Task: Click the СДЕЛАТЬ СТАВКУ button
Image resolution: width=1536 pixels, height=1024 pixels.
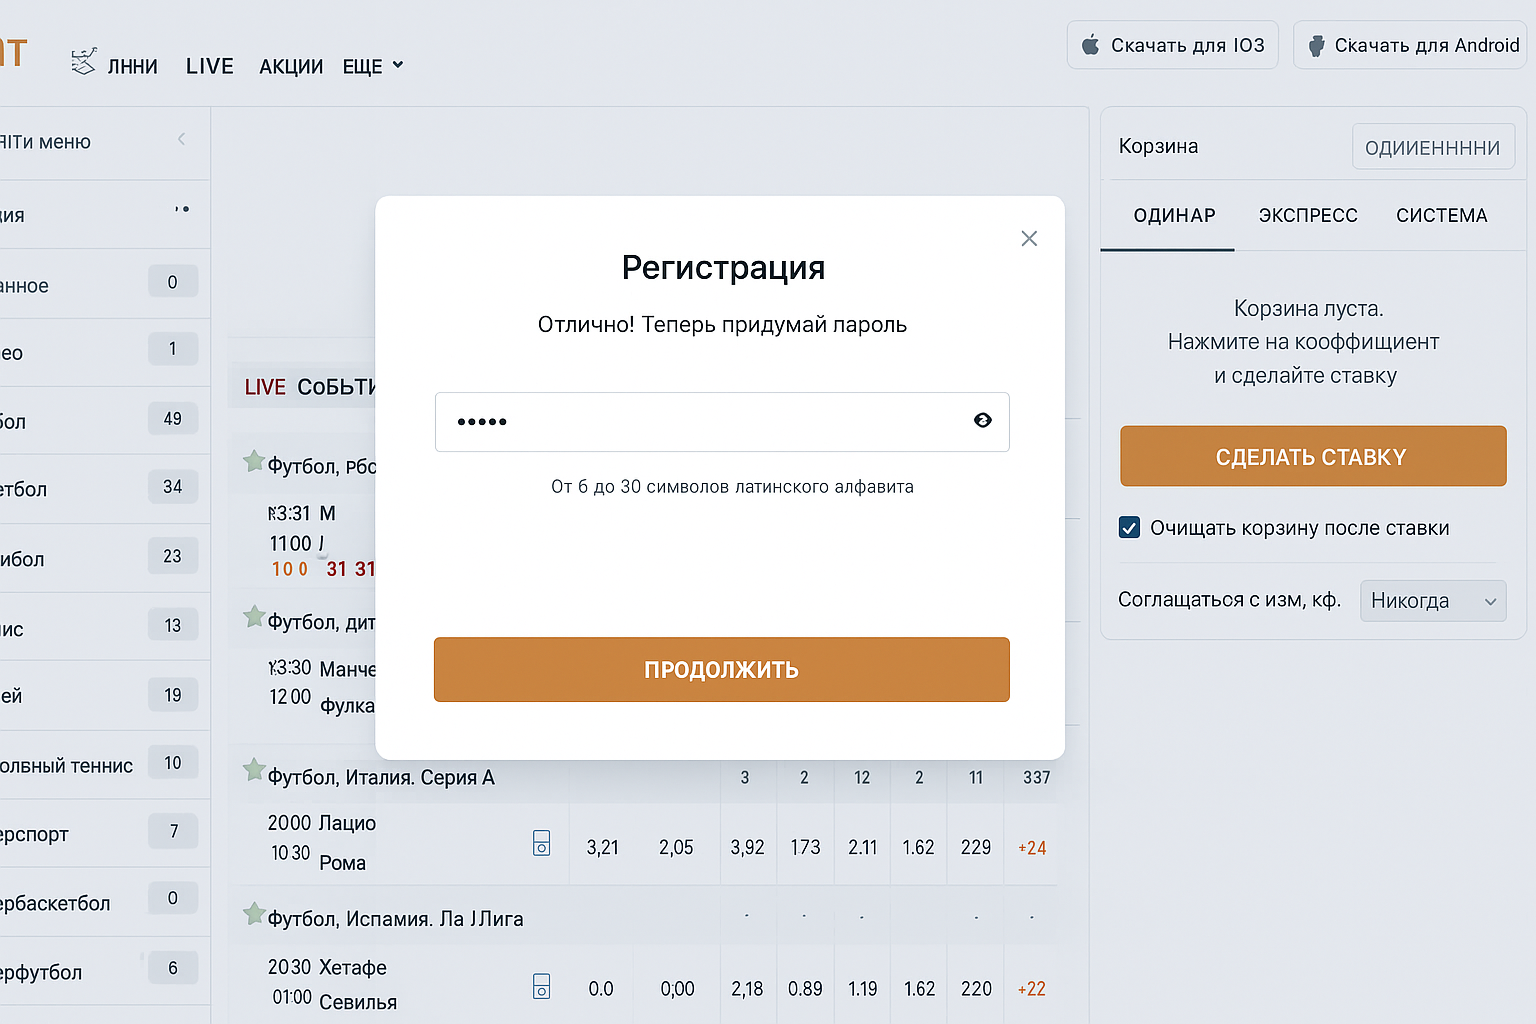Action: tap(1312, 456)
